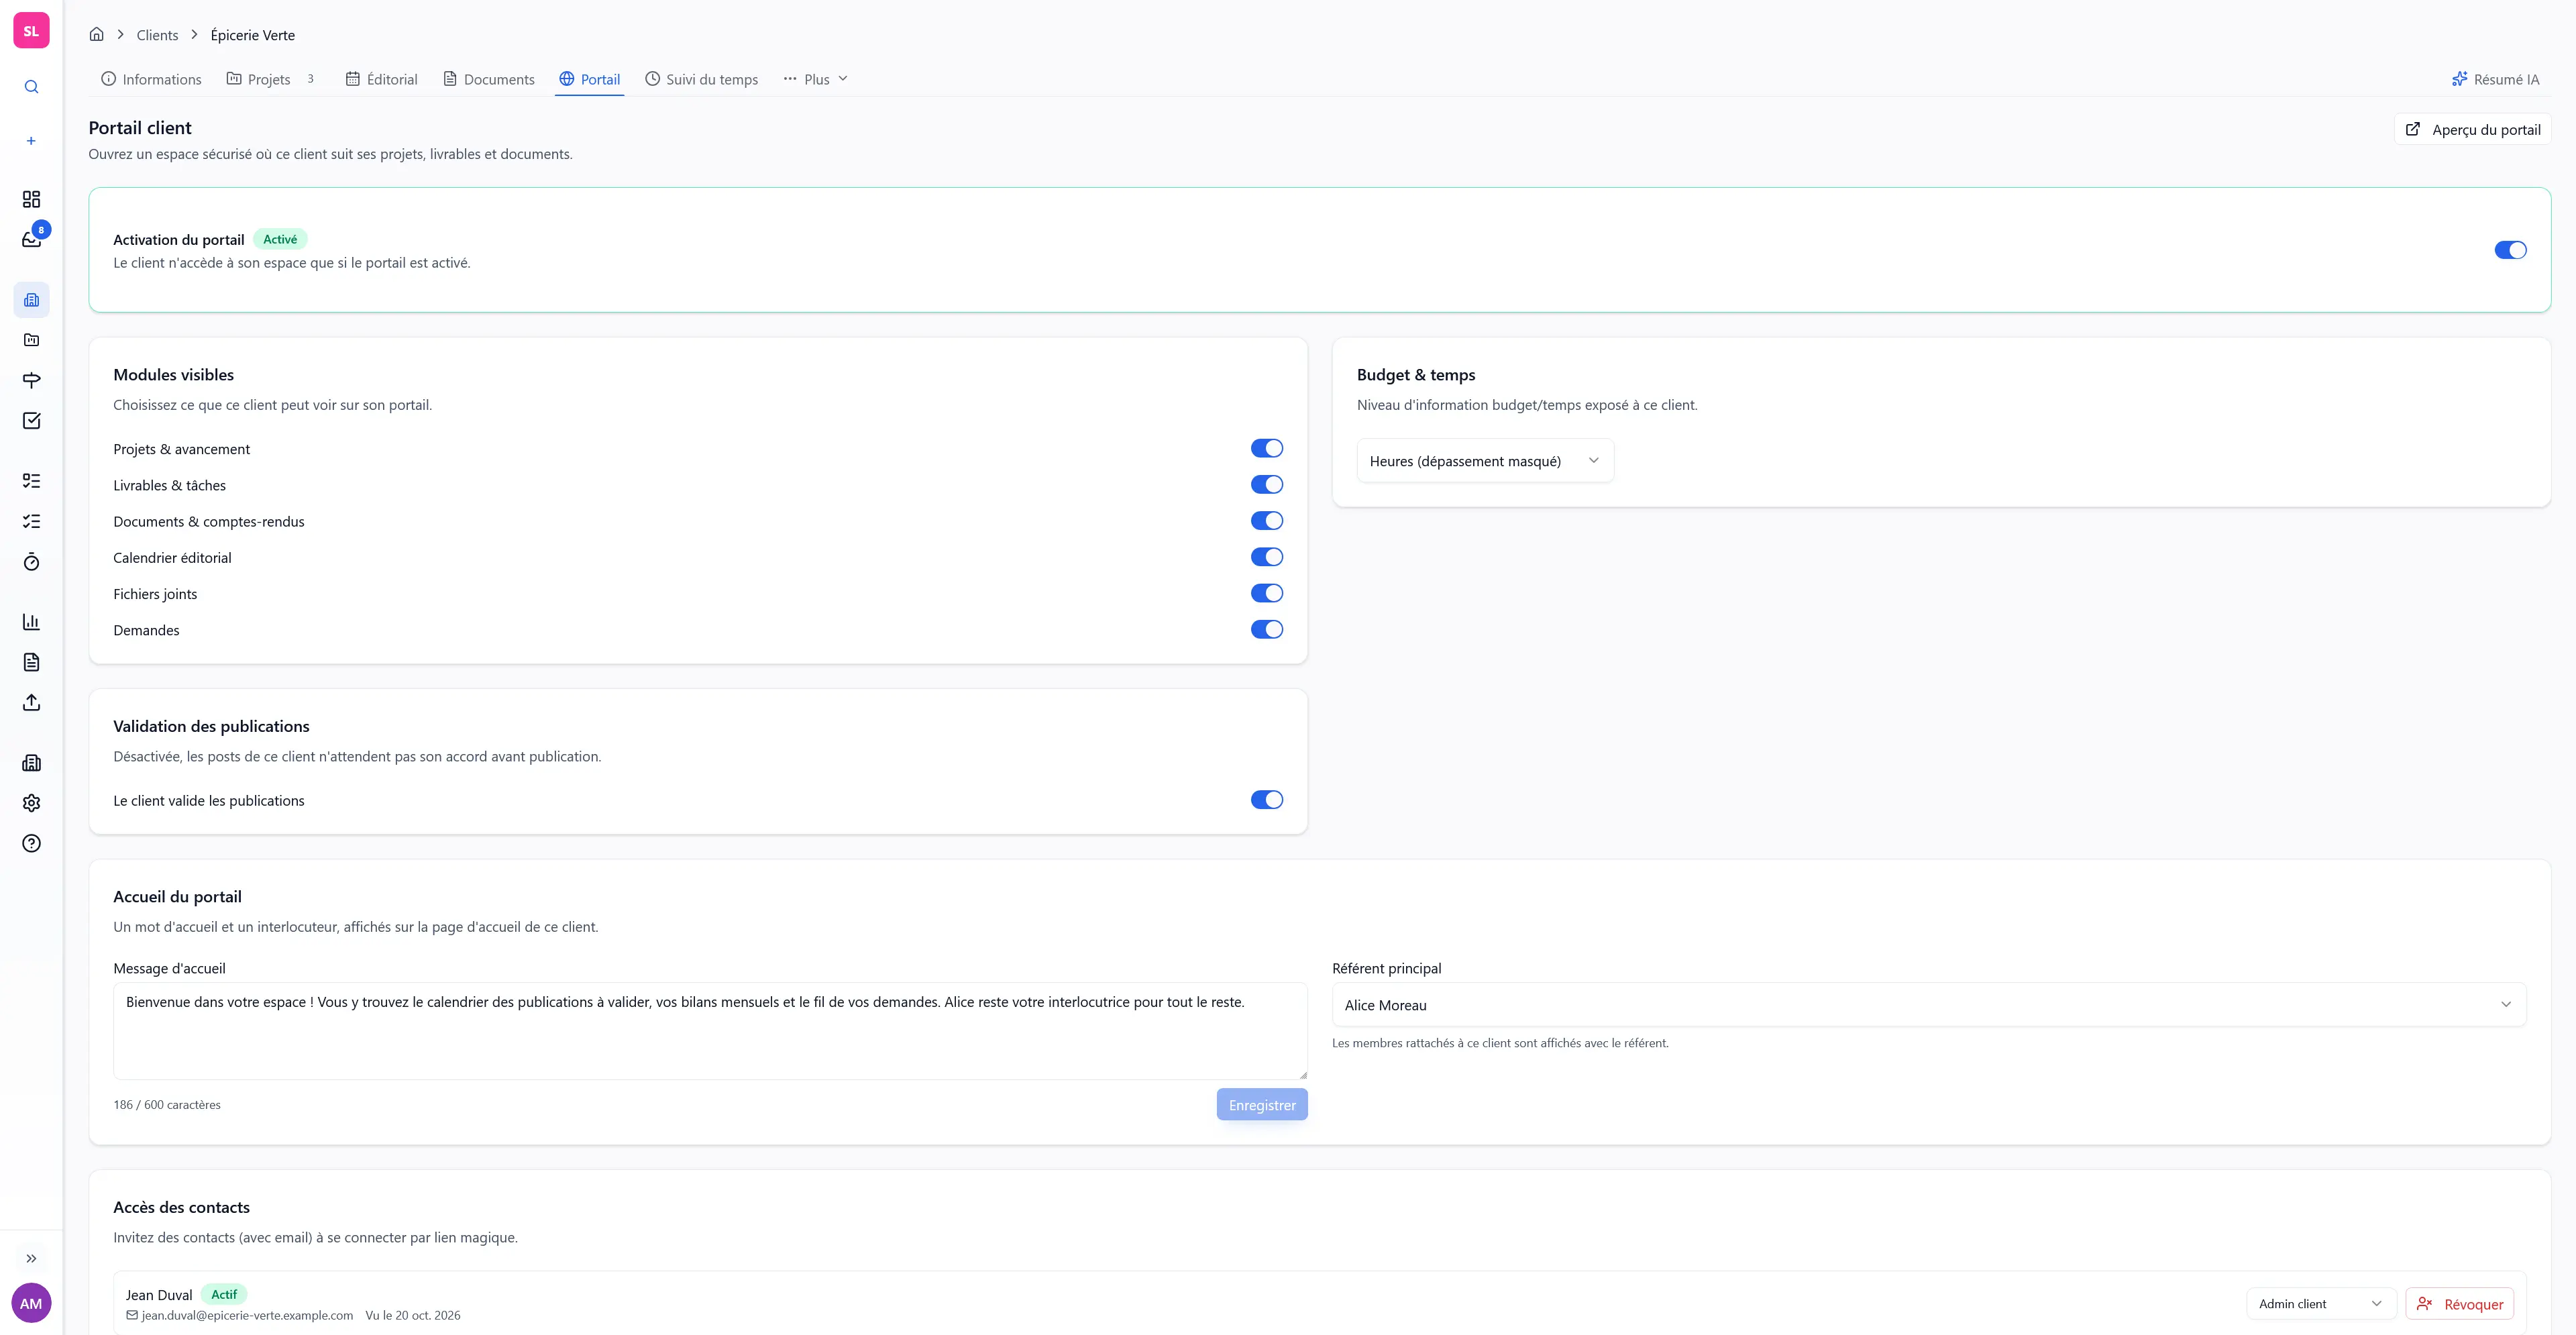The image size is (2576, 1335).
Task: Open the checkbox tasks icon in sidebar
Action: (x=31, y=420)
